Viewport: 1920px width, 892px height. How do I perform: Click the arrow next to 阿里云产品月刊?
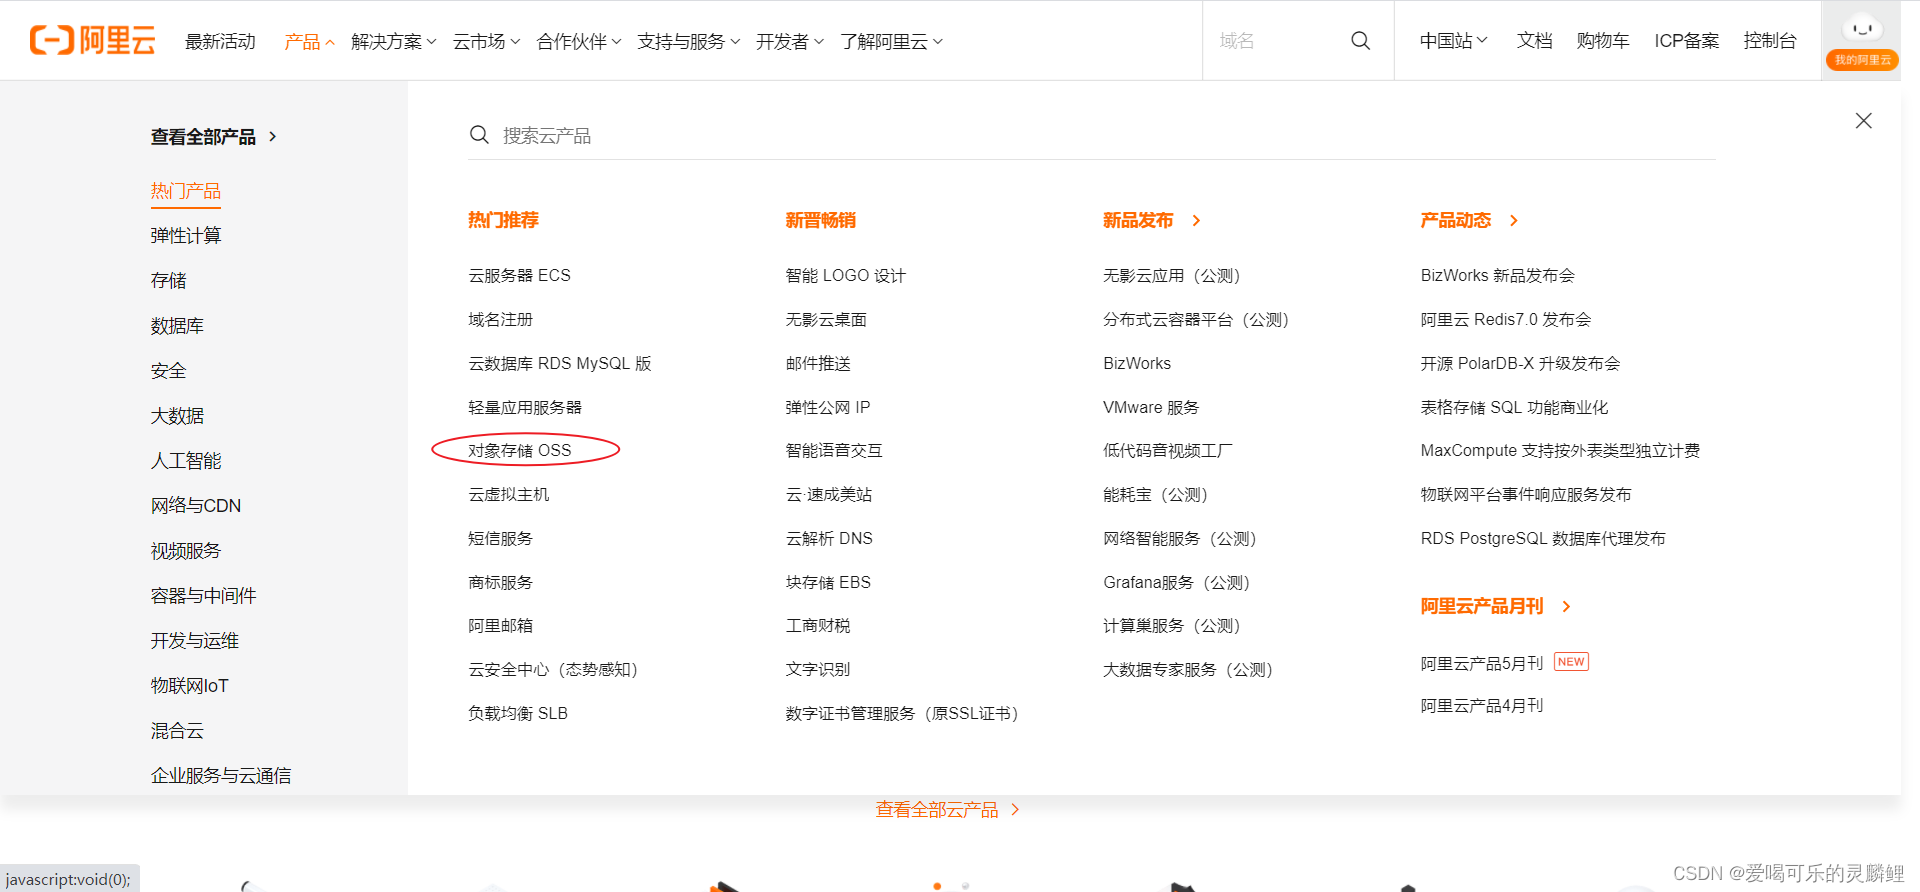pyautogui.click(x=1566, y=607)
